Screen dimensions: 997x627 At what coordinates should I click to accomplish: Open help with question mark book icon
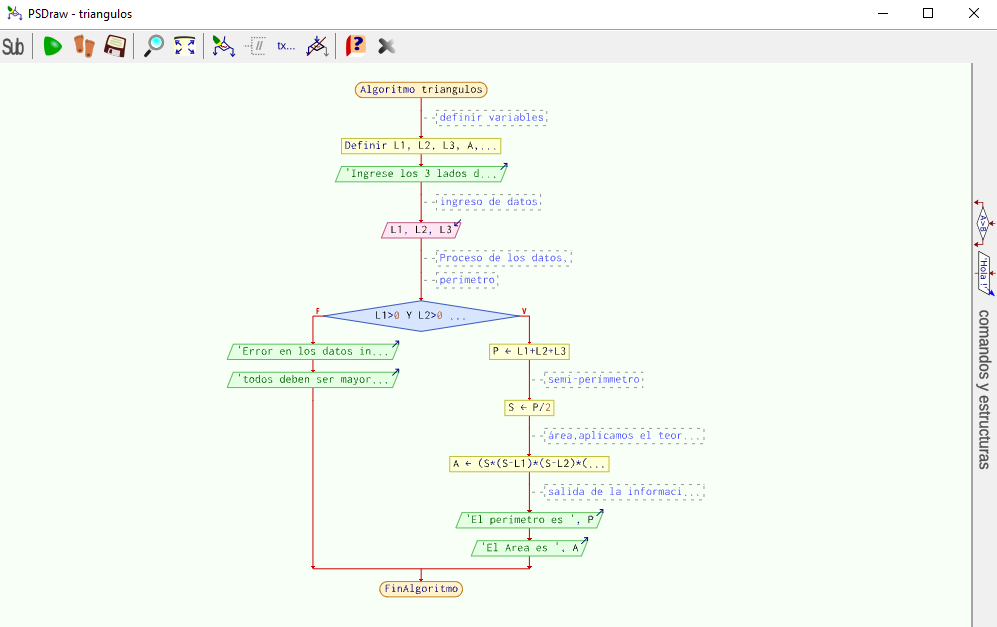pyautogui.click(x=355, y=46)
